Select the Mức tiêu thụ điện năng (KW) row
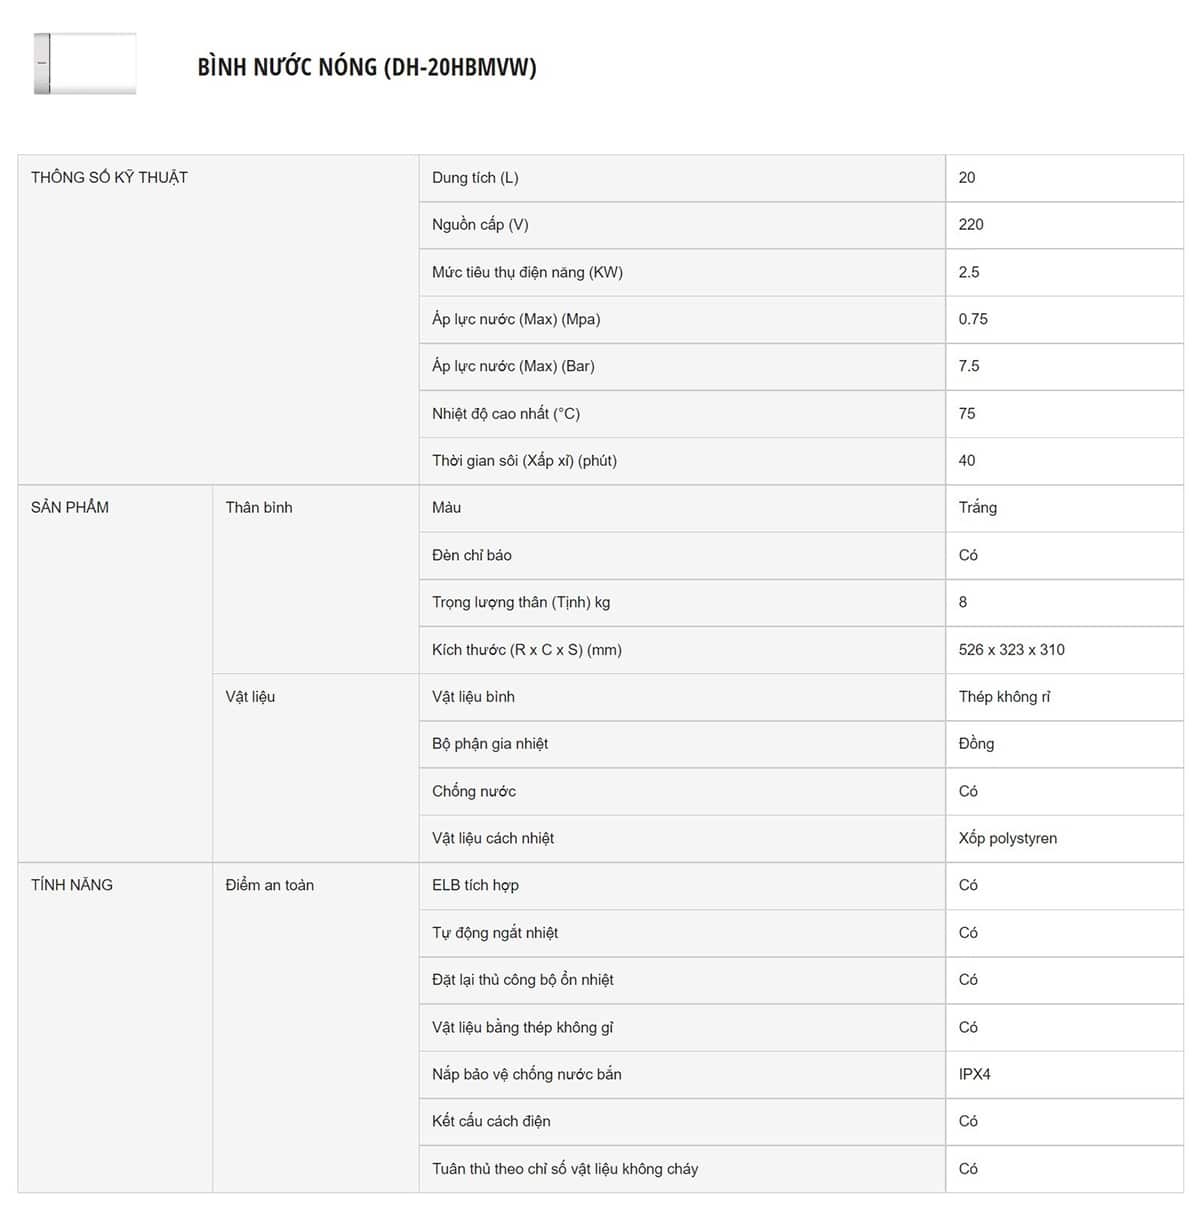1200x1209 pixels. (x=527, y=272)
